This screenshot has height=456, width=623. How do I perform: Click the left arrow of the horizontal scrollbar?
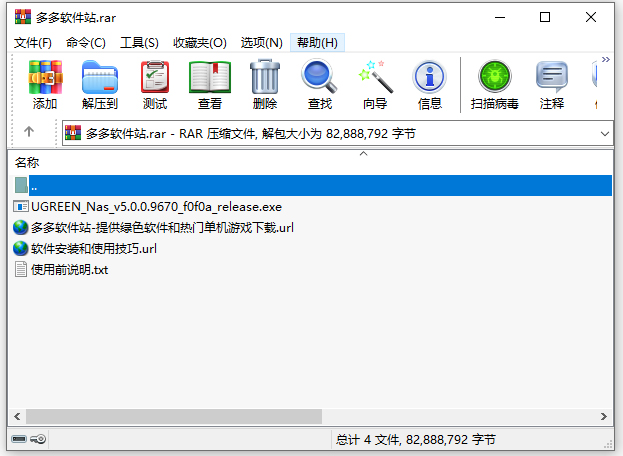point(17,416)
